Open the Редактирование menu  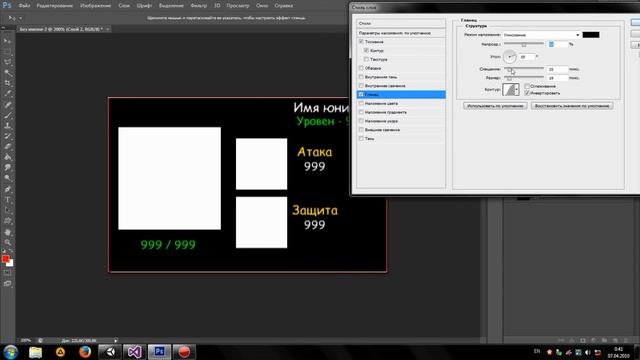[x=55, y=6]
